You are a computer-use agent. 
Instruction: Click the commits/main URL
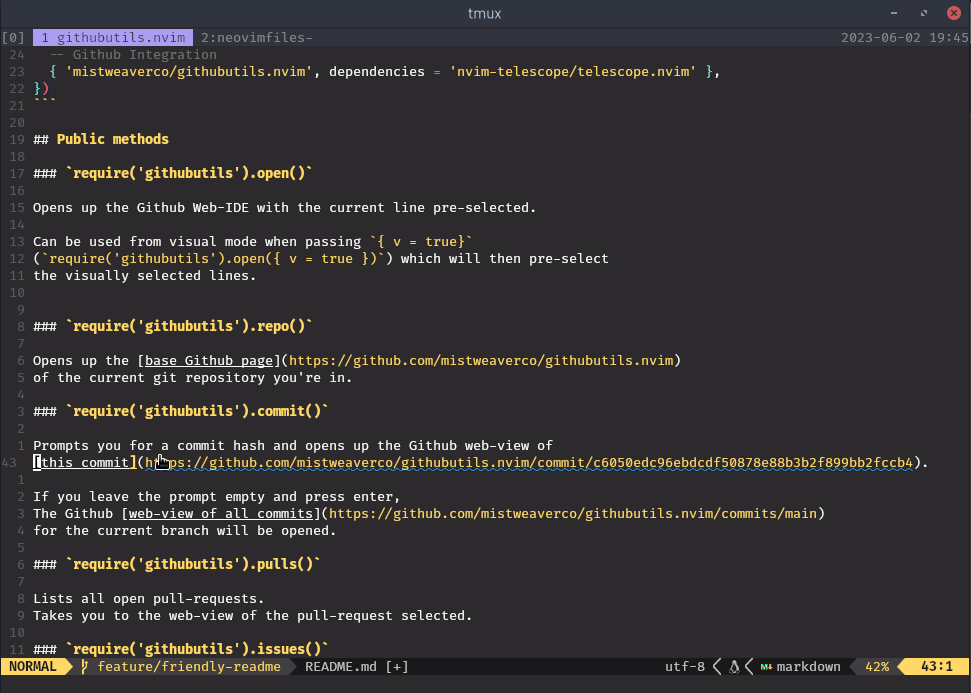coord(573,513)
